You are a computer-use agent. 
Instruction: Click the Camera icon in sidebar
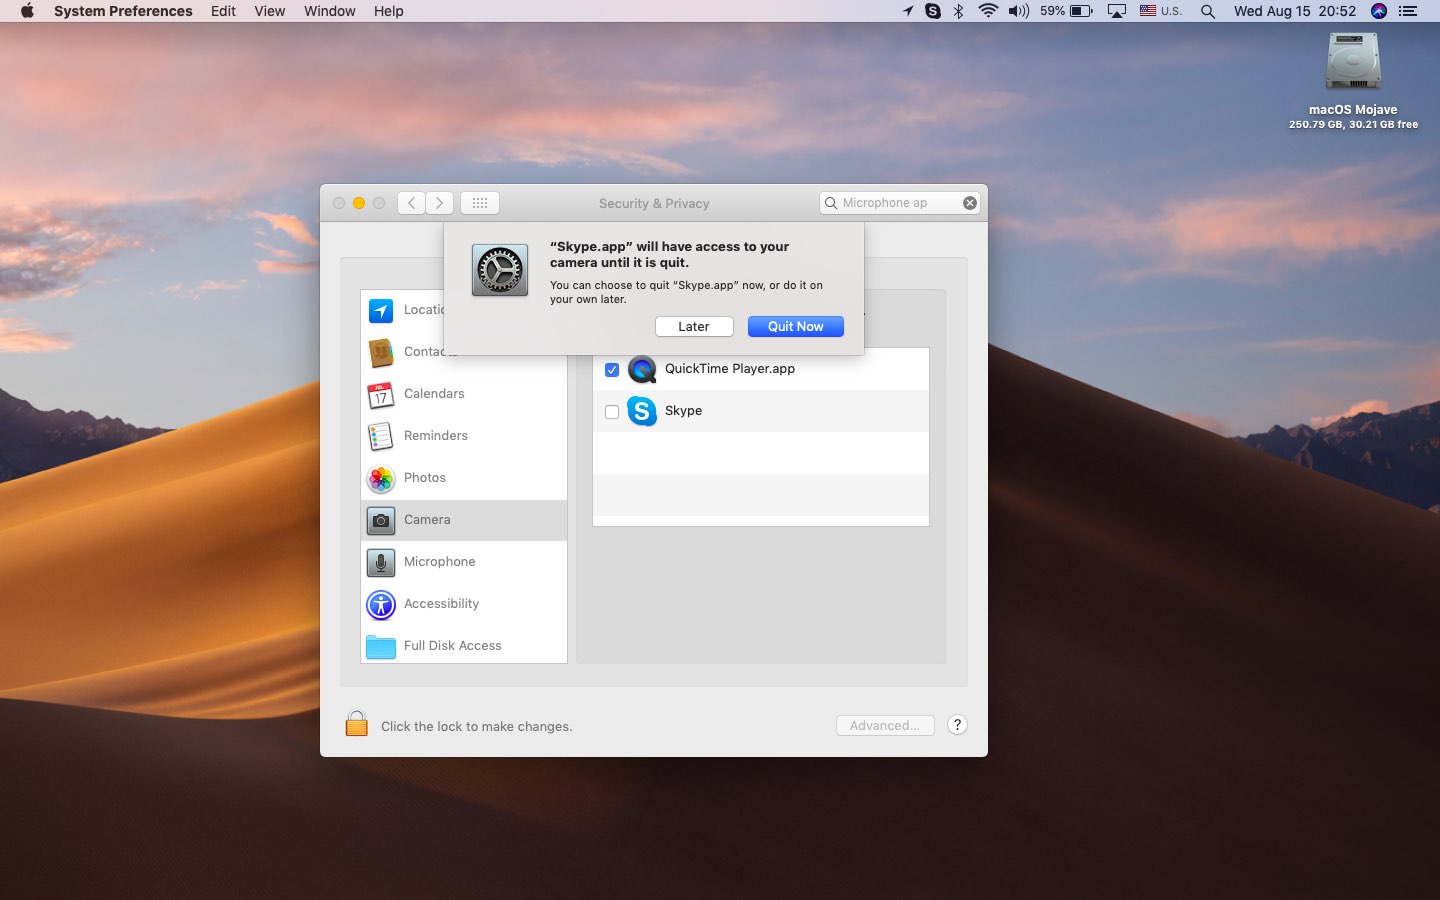(381, 521)
